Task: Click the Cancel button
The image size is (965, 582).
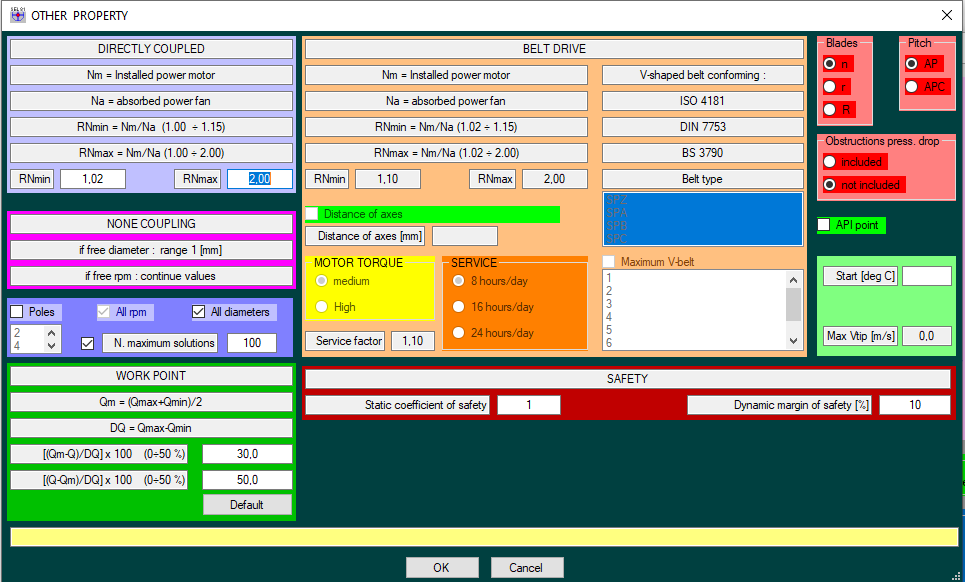Action: (526, 568)
